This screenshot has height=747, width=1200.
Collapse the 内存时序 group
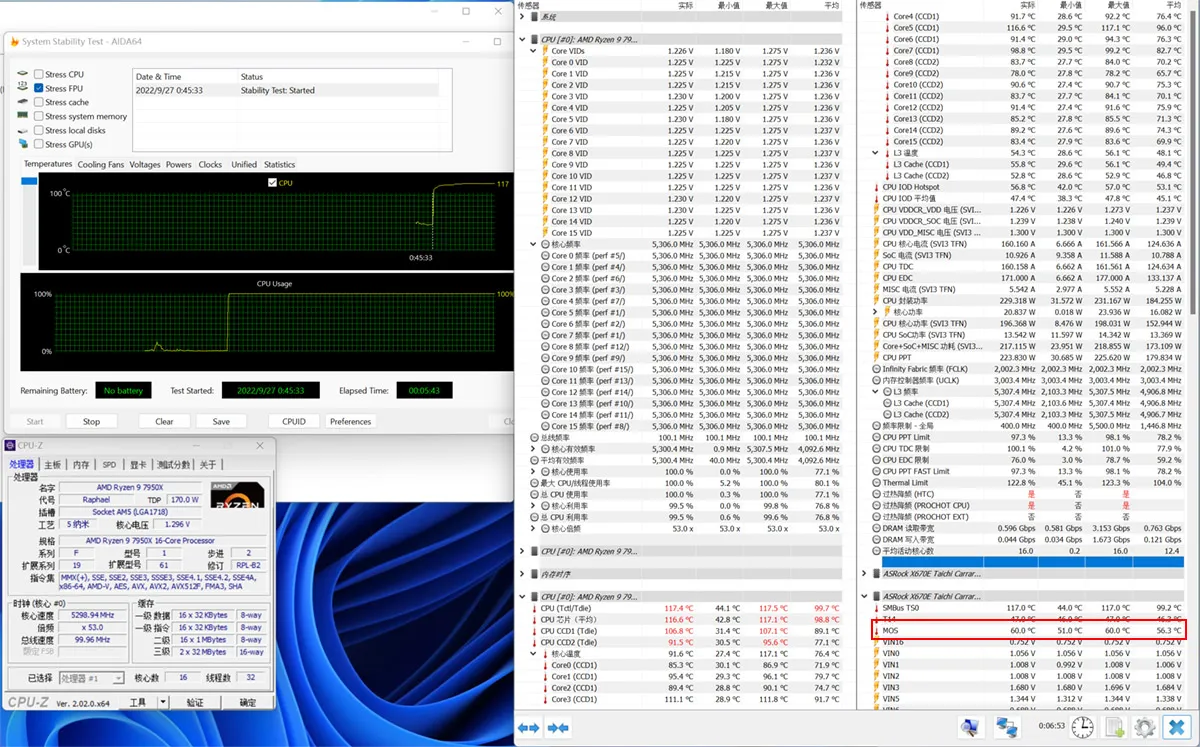point(522,574)
